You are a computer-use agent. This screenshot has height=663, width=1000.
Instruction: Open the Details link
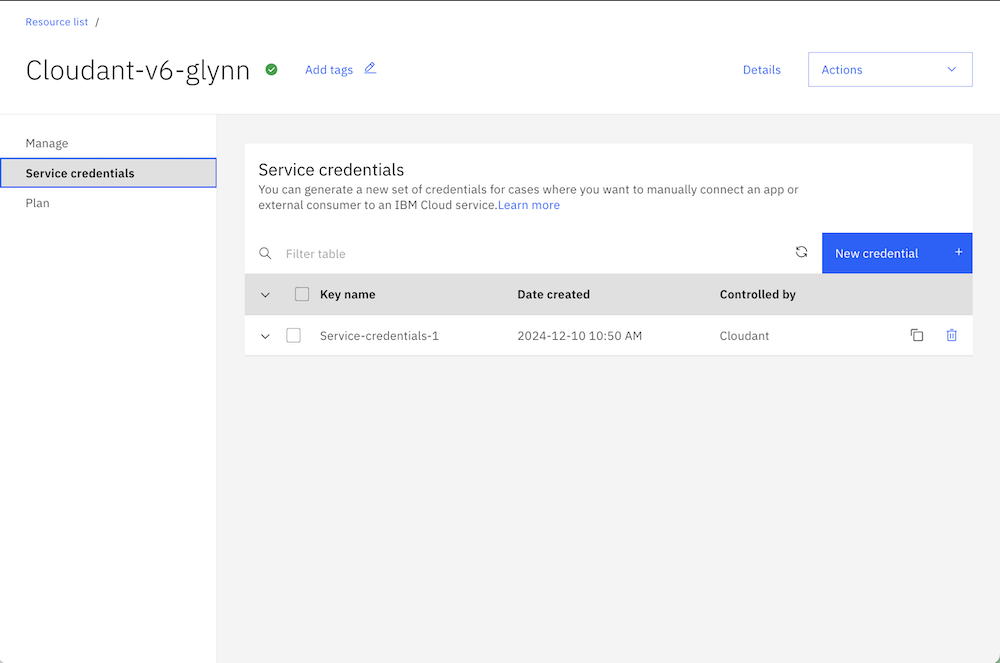(761, 70)
